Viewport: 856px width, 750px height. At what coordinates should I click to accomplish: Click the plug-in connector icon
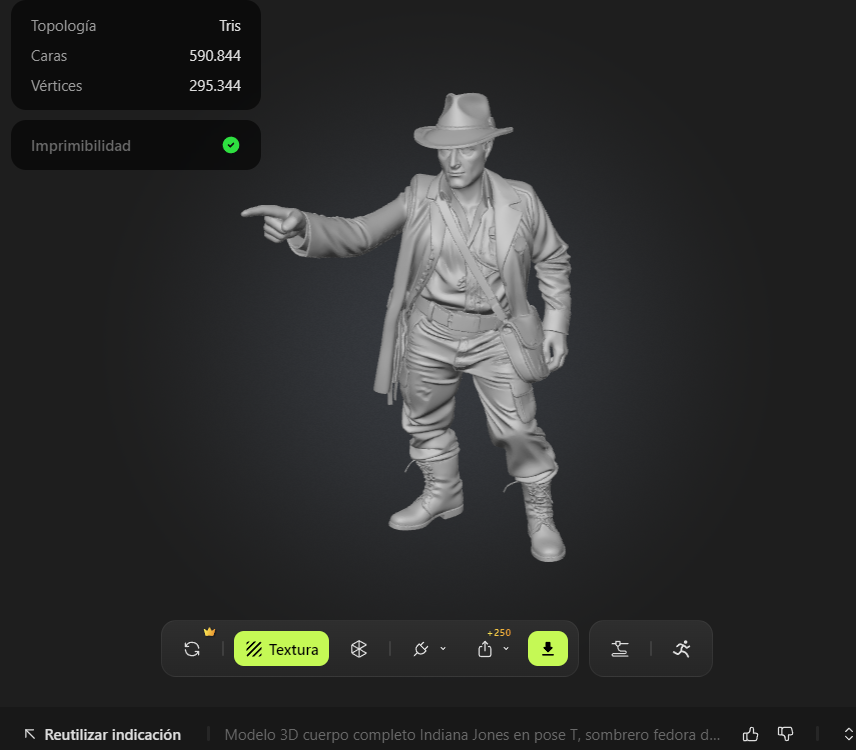421,649
